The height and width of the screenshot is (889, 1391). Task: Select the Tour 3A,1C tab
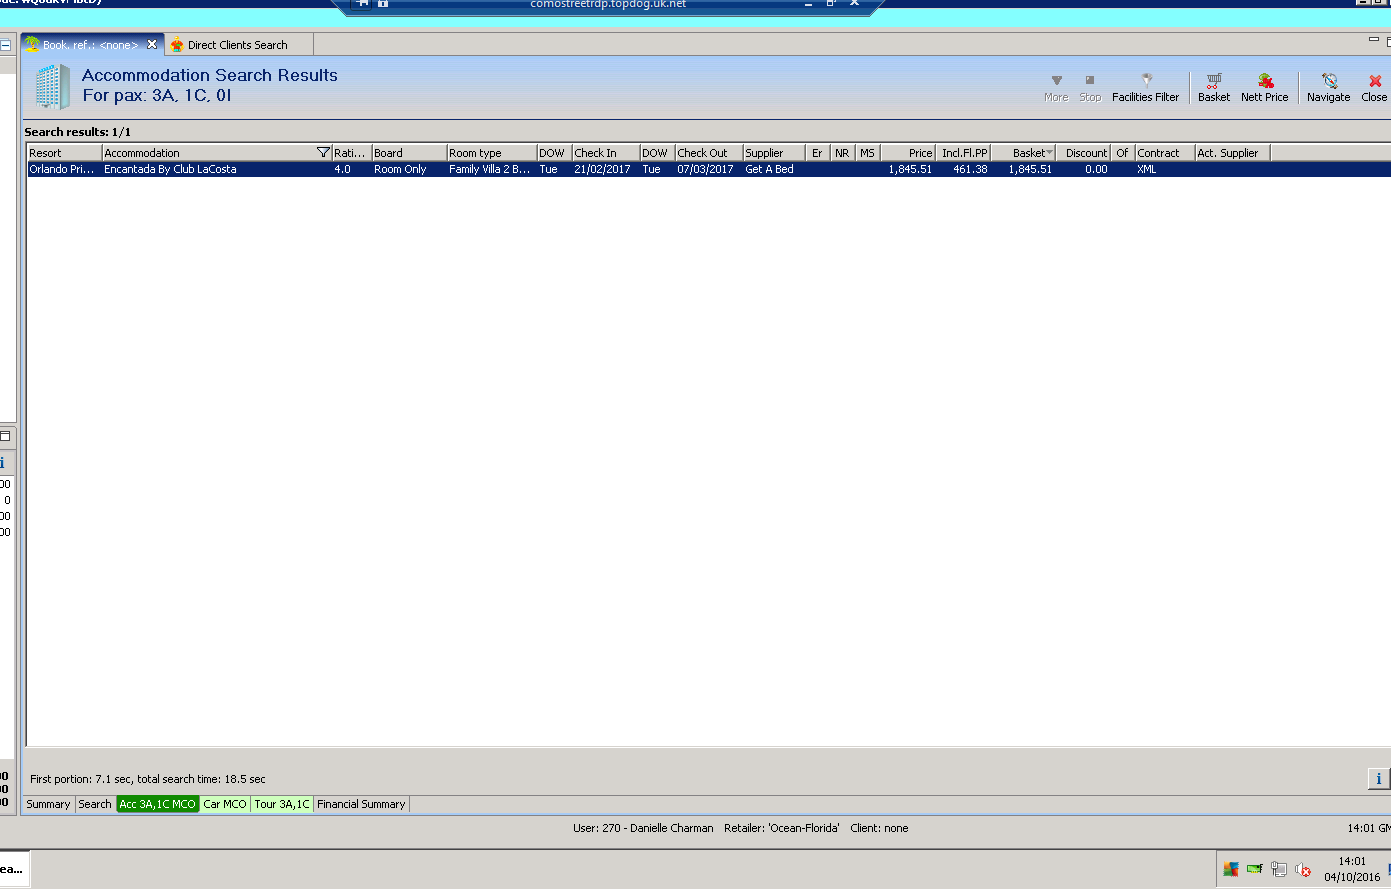click(282, 804)
